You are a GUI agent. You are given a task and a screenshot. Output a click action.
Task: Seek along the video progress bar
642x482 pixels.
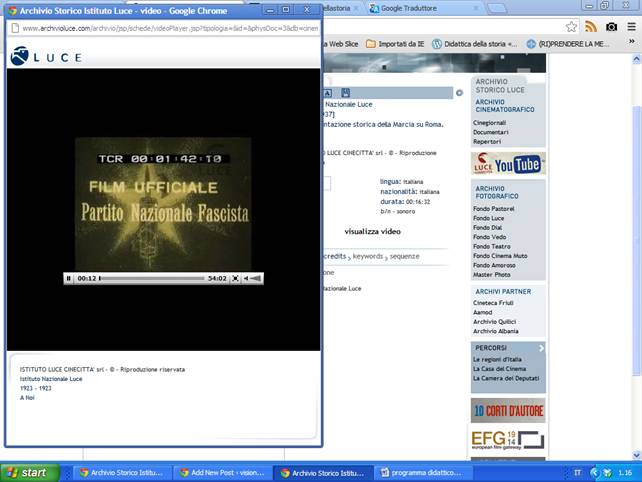click(150, 278)
